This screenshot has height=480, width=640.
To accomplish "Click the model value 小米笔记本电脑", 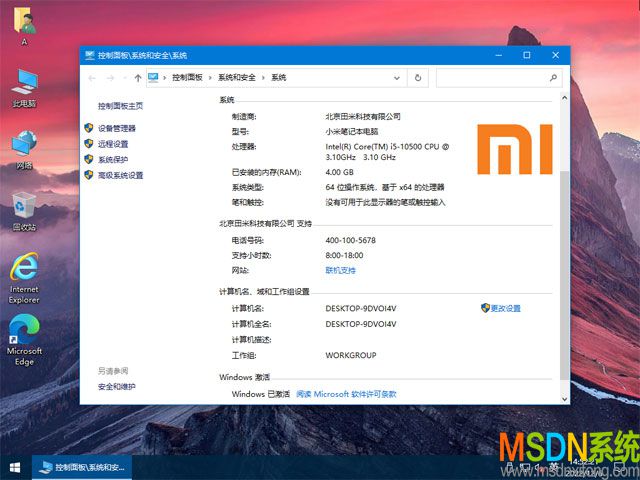I will tap(352, 131).
